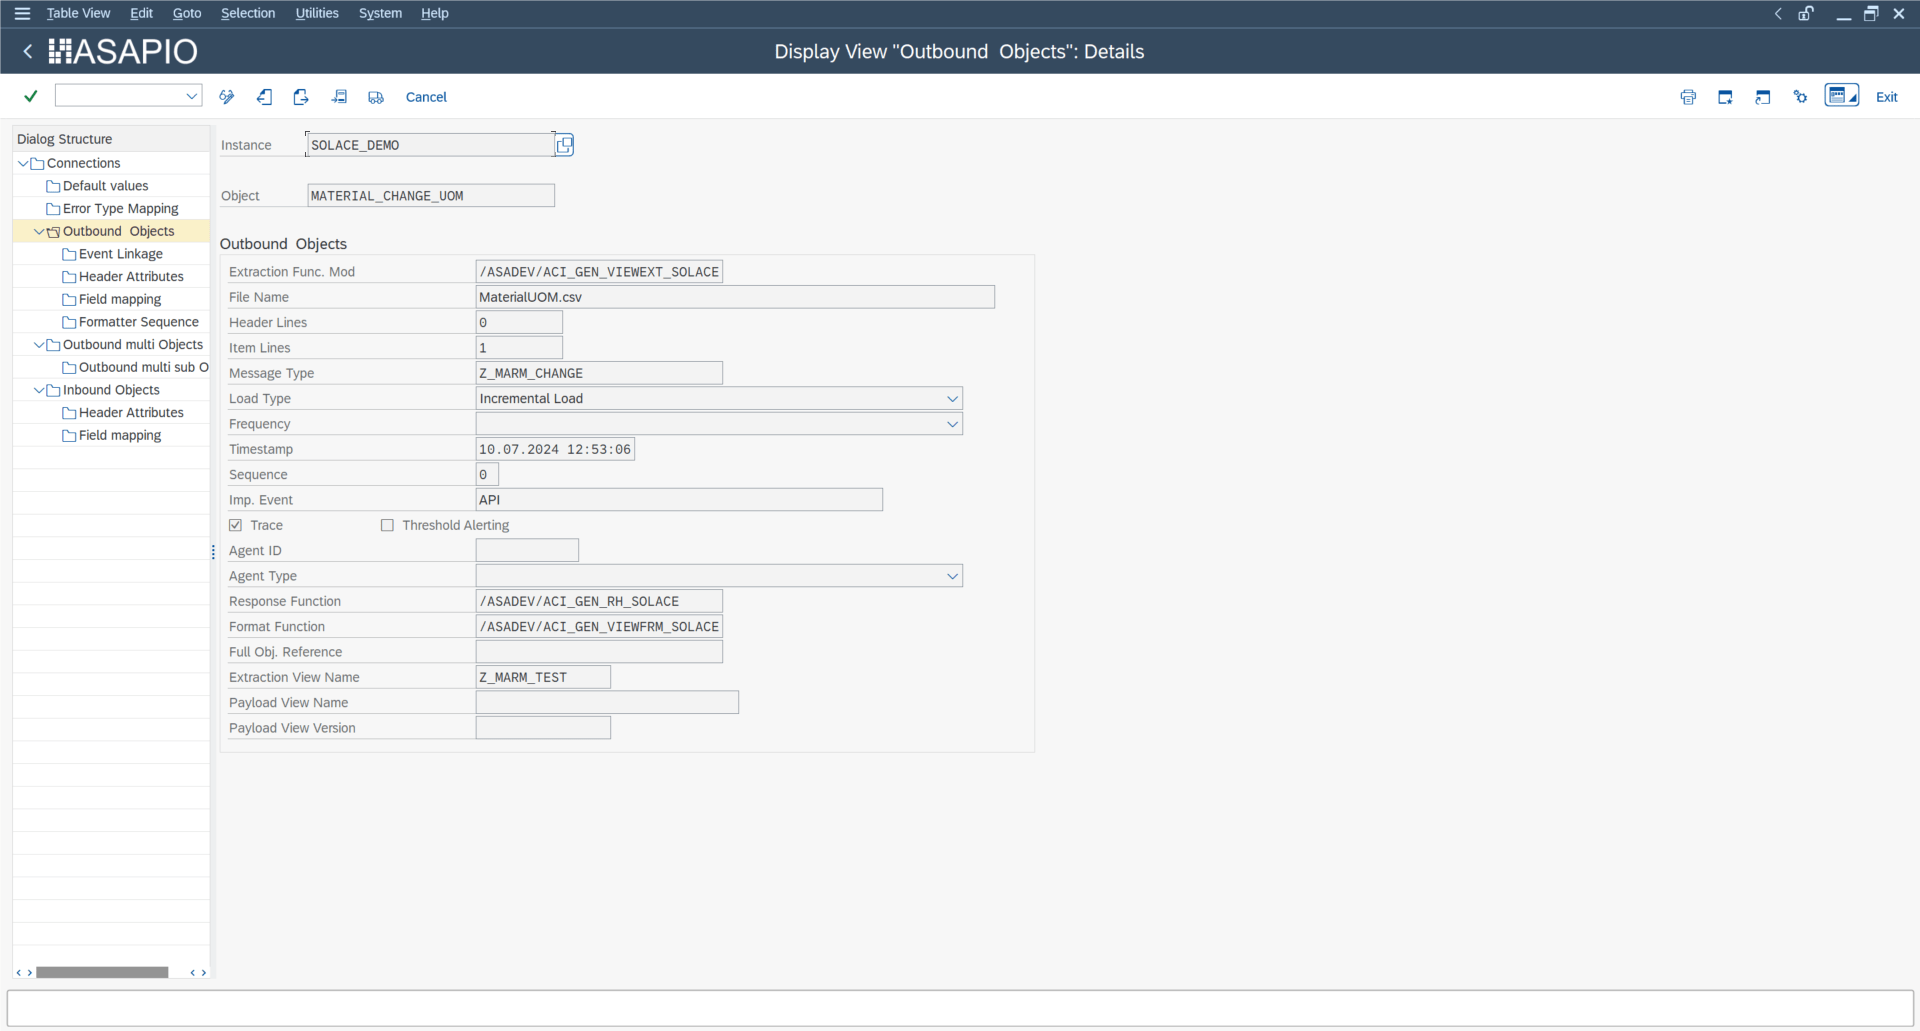Click the green checkmark confirm icon
The image size is (1920, 1031).
(31, 96)
